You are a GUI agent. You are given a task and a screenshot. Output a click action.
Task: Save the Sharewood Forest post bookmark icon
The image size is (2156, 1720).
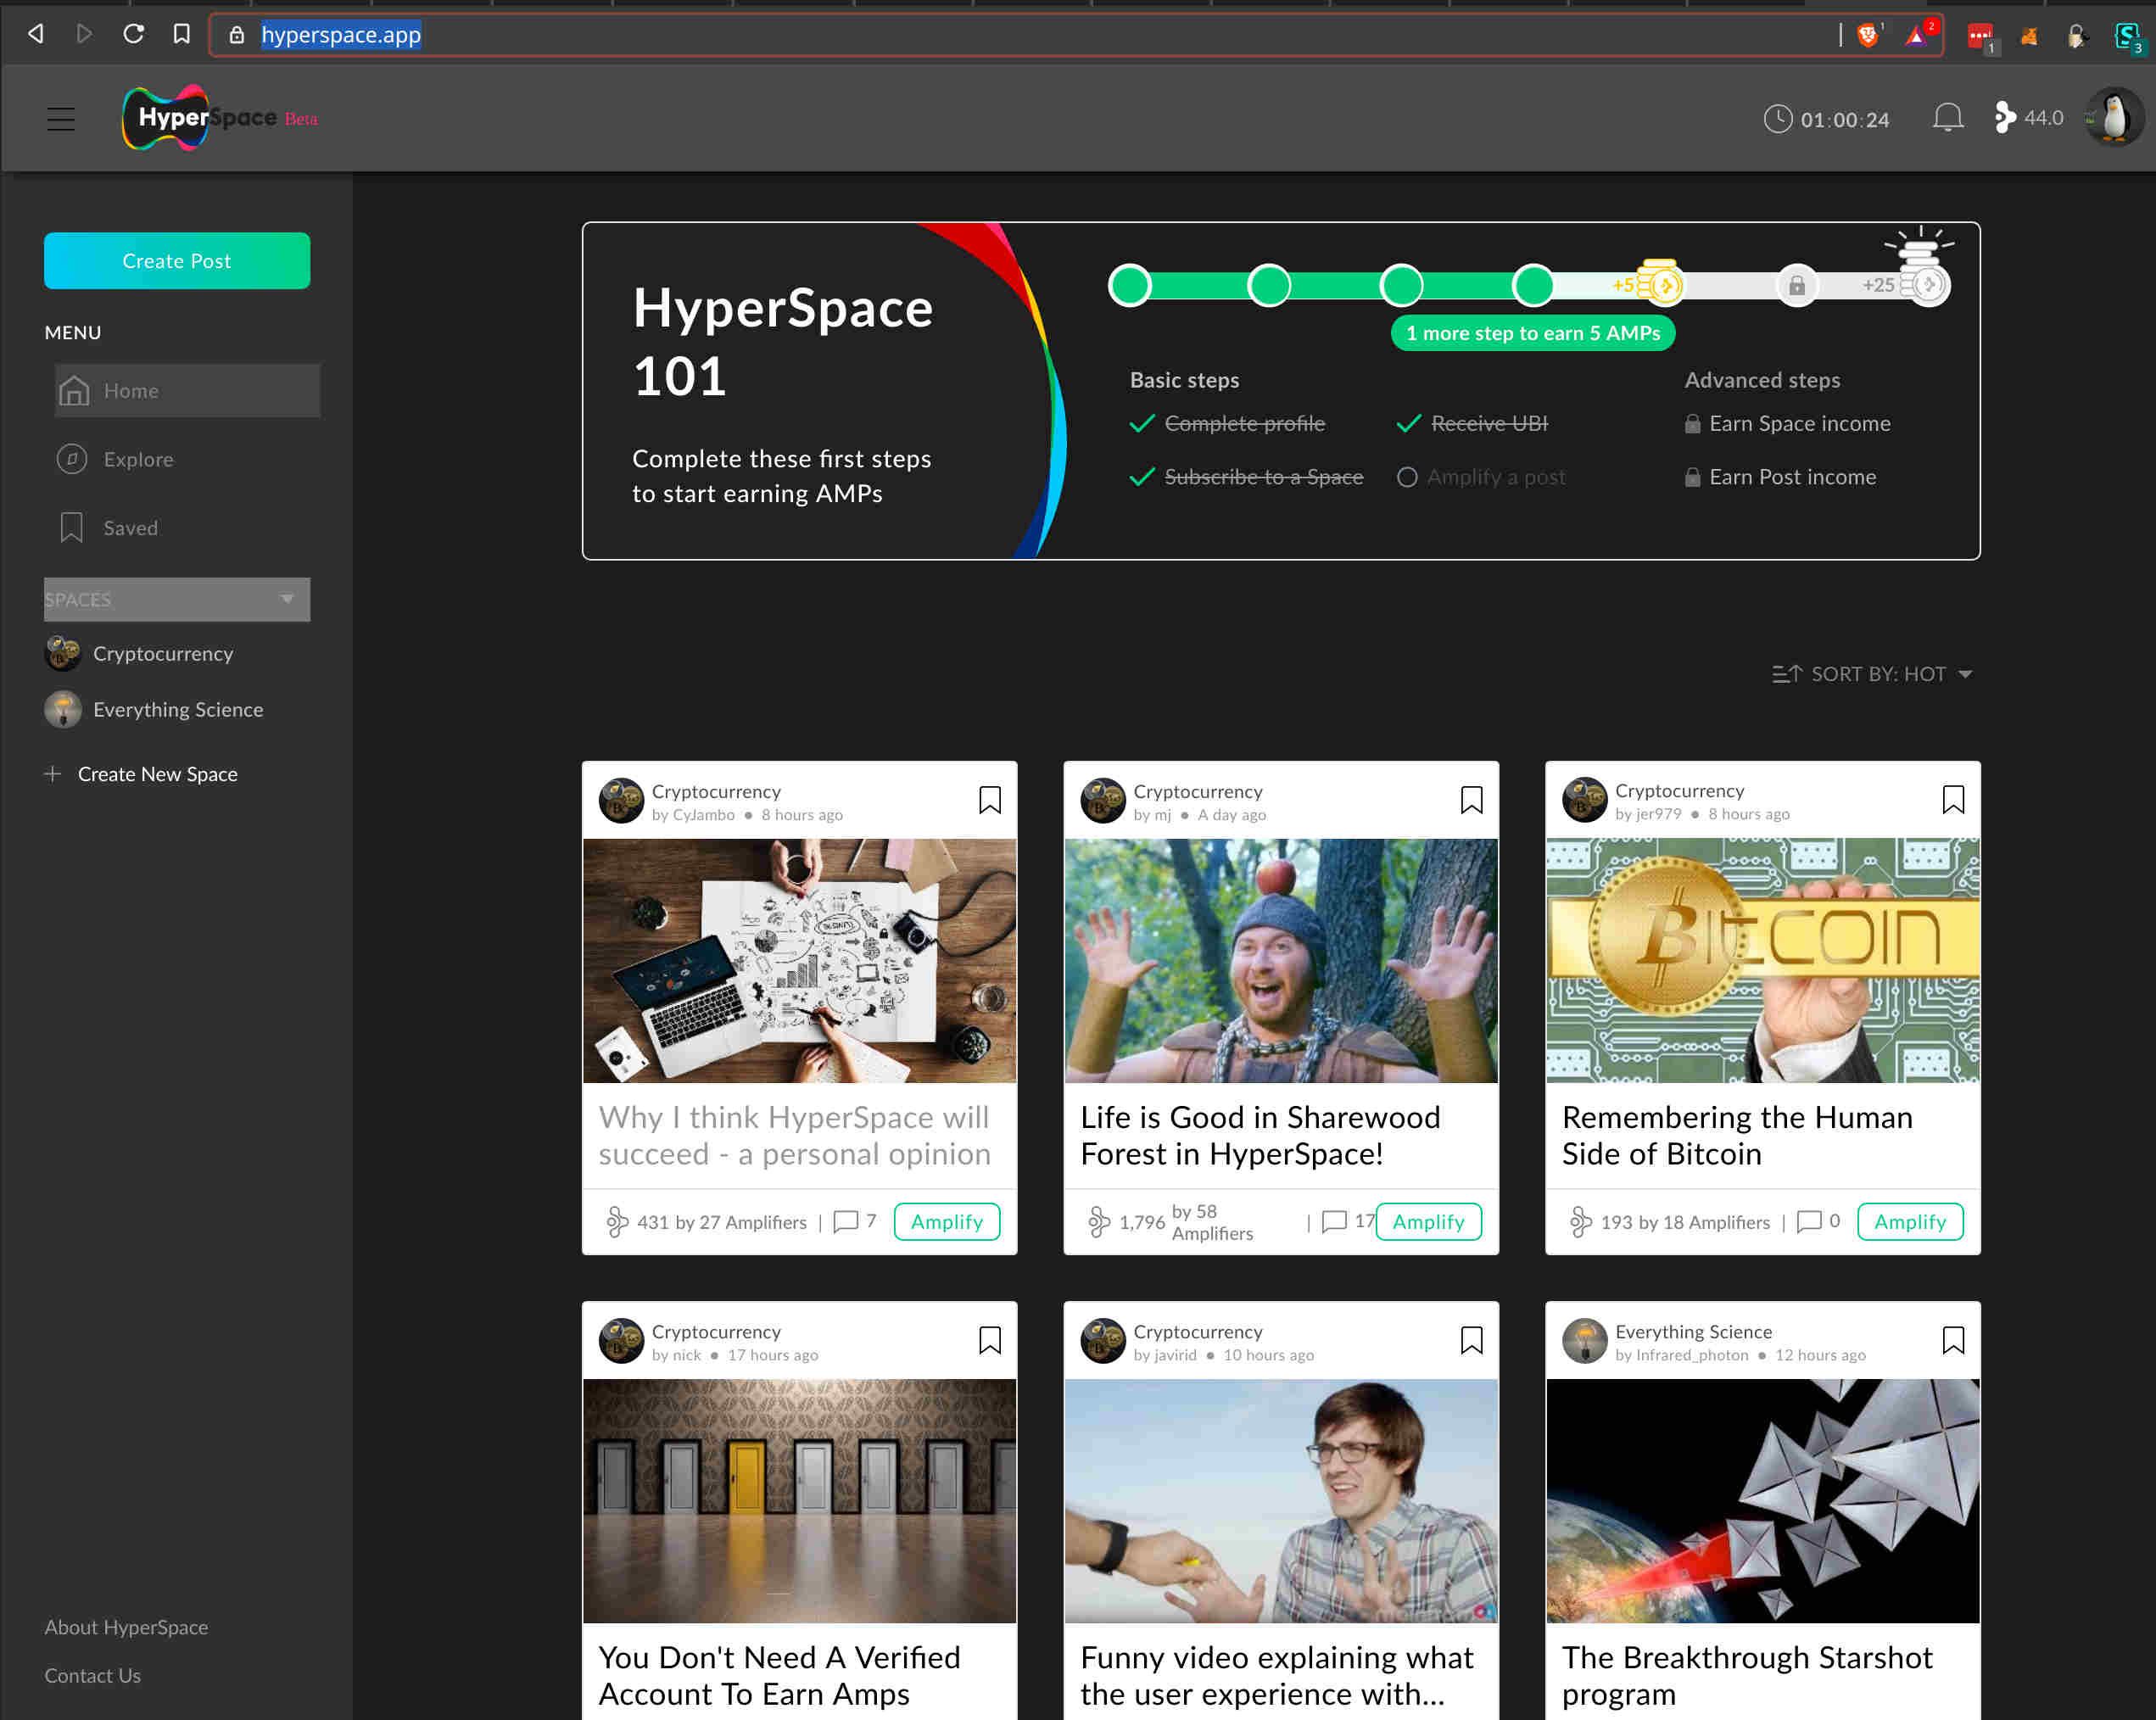1471,800
